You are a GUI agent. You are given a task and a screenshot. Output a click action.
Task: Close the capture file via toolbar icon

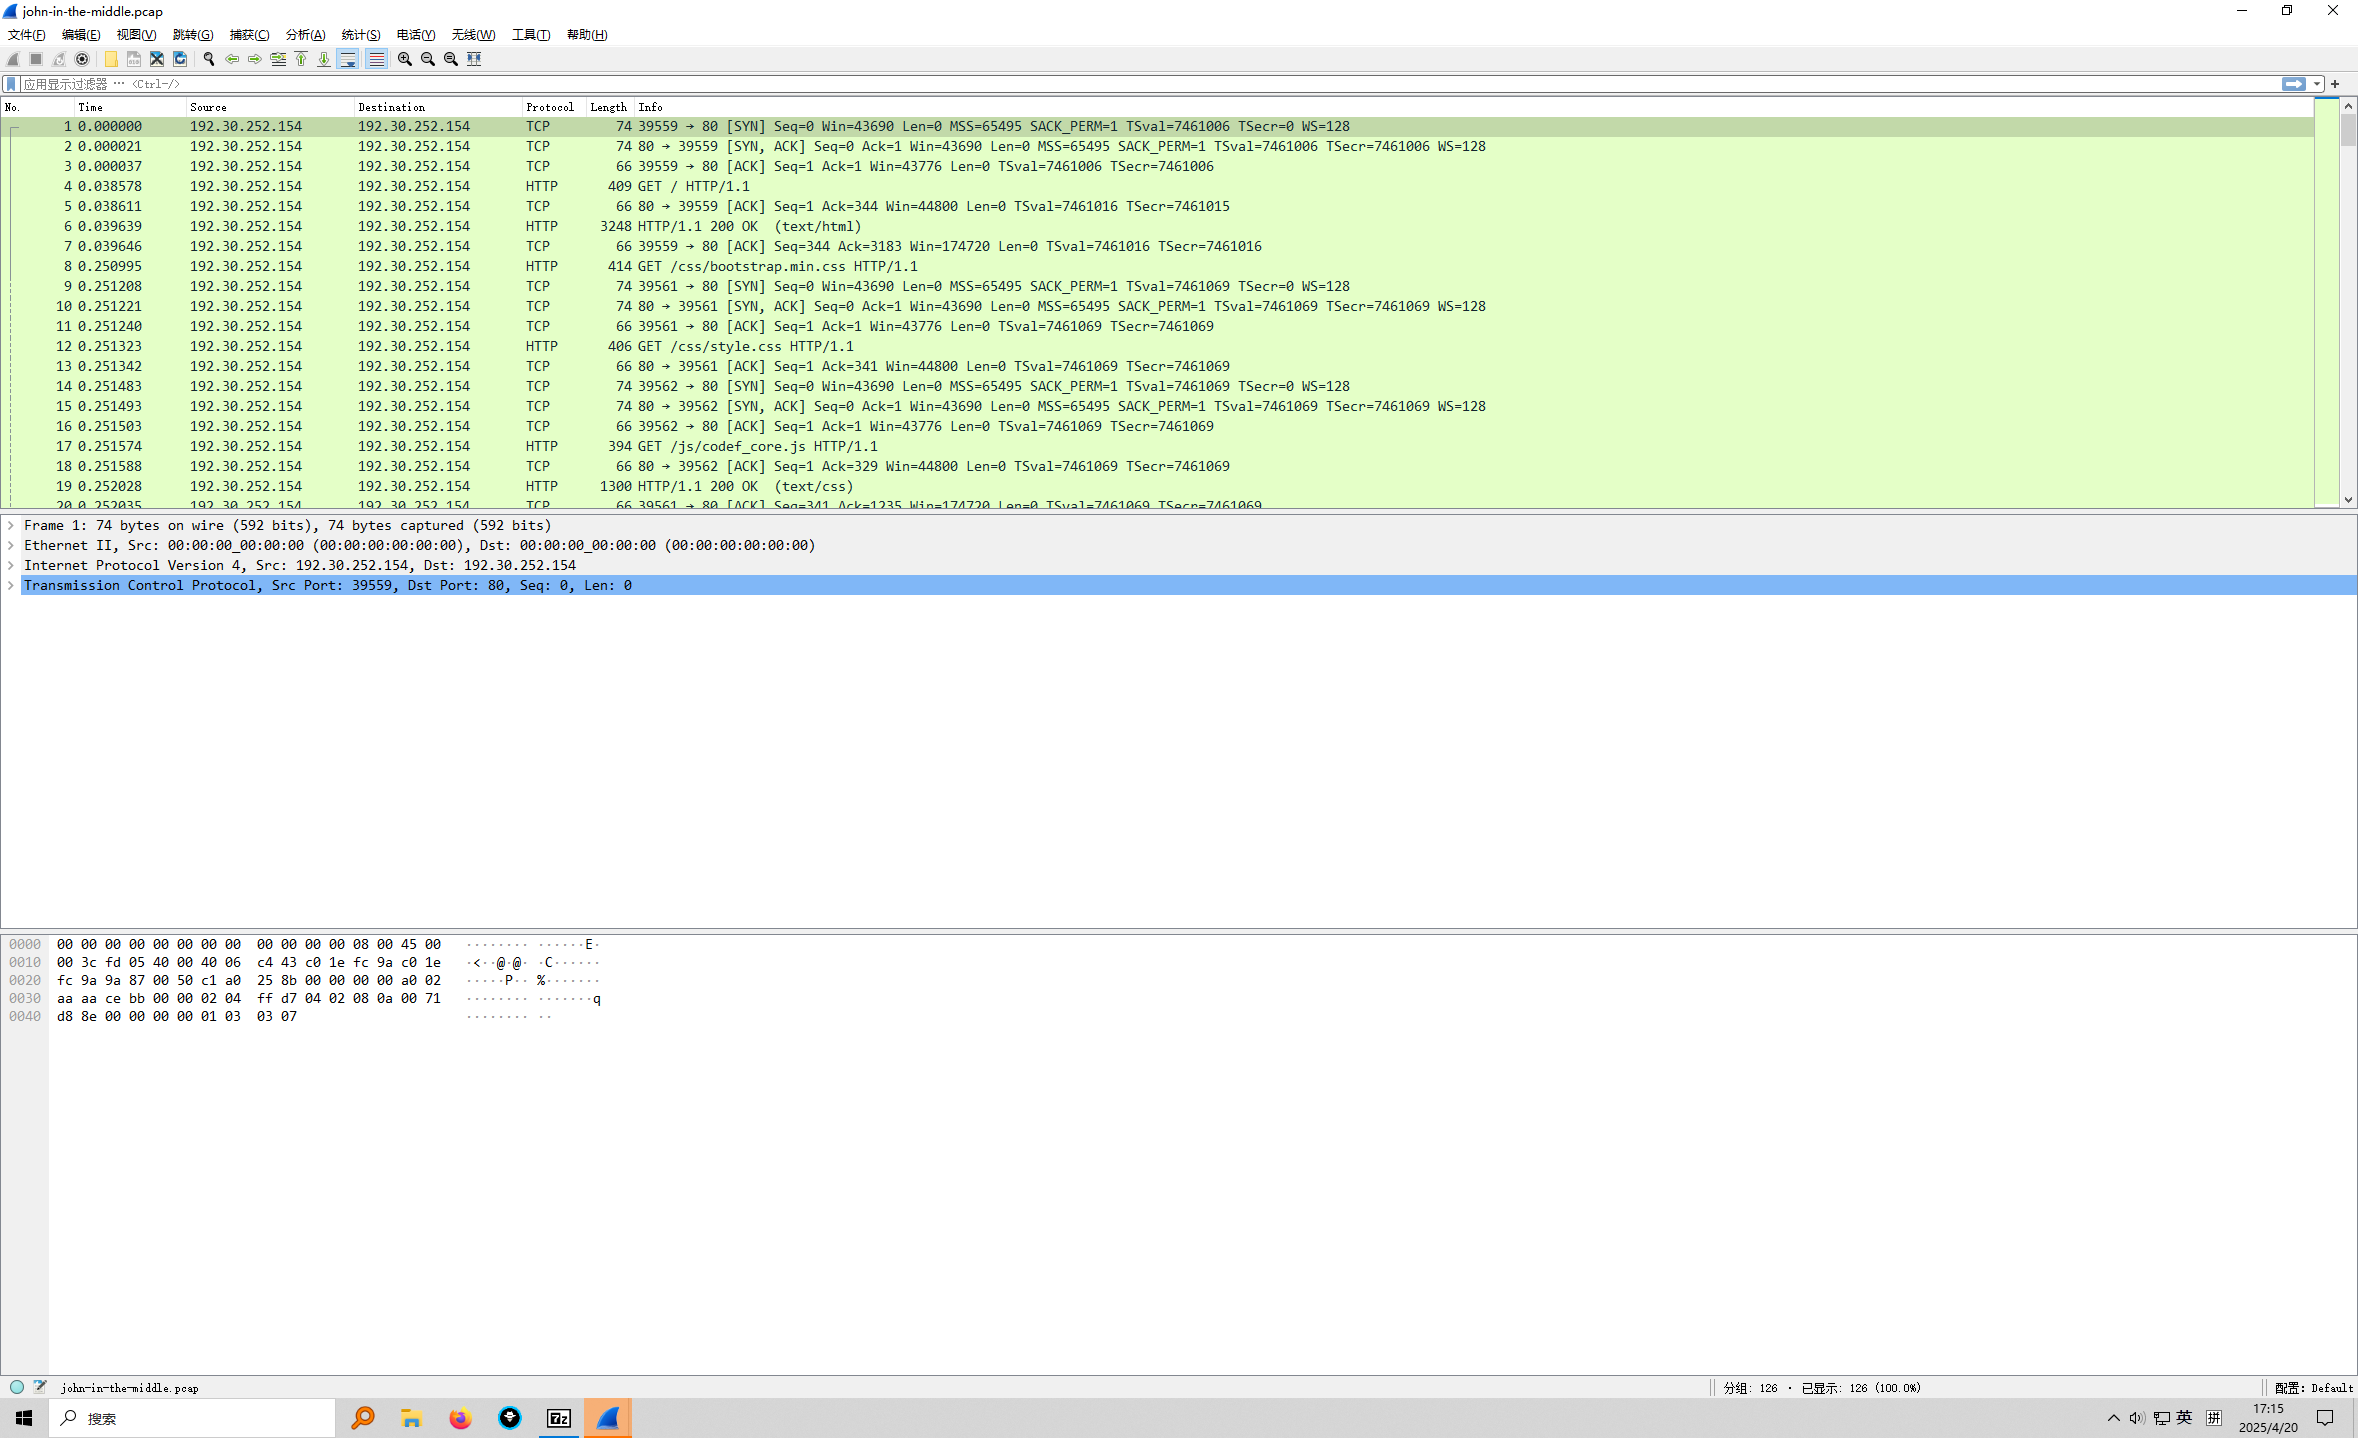click(157, 59)
